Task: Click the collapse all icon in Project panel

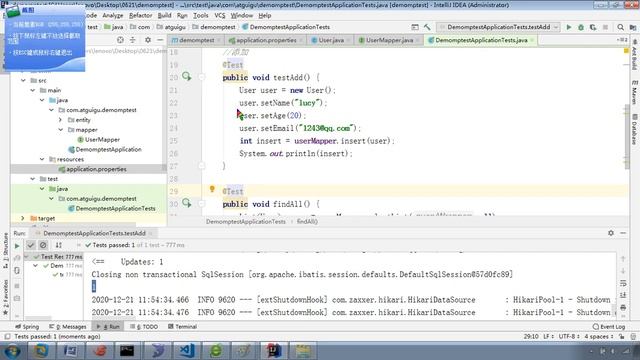Action: click(x=133, y=40)
